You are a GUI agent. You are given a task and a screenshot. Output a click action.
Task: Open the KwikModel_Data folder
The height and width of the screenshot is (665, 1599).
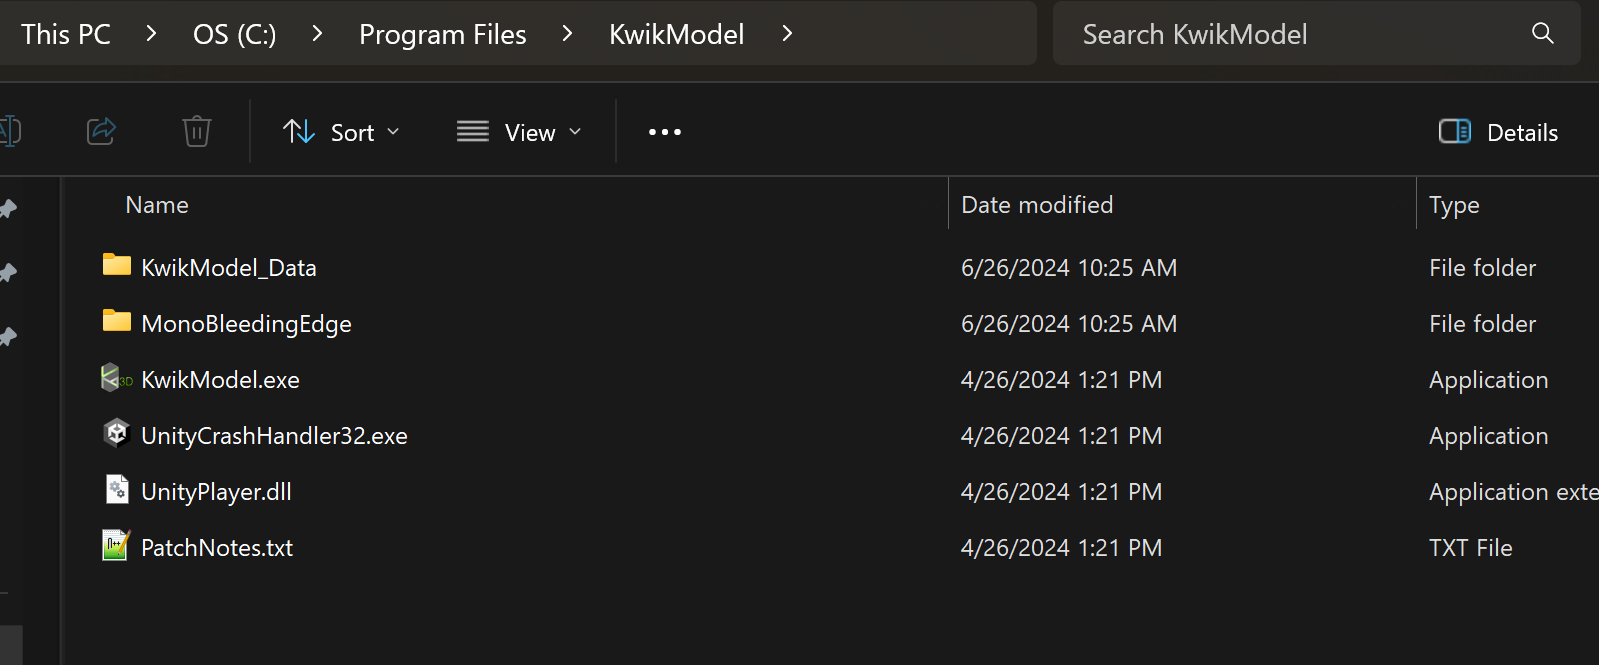[228, 267]
